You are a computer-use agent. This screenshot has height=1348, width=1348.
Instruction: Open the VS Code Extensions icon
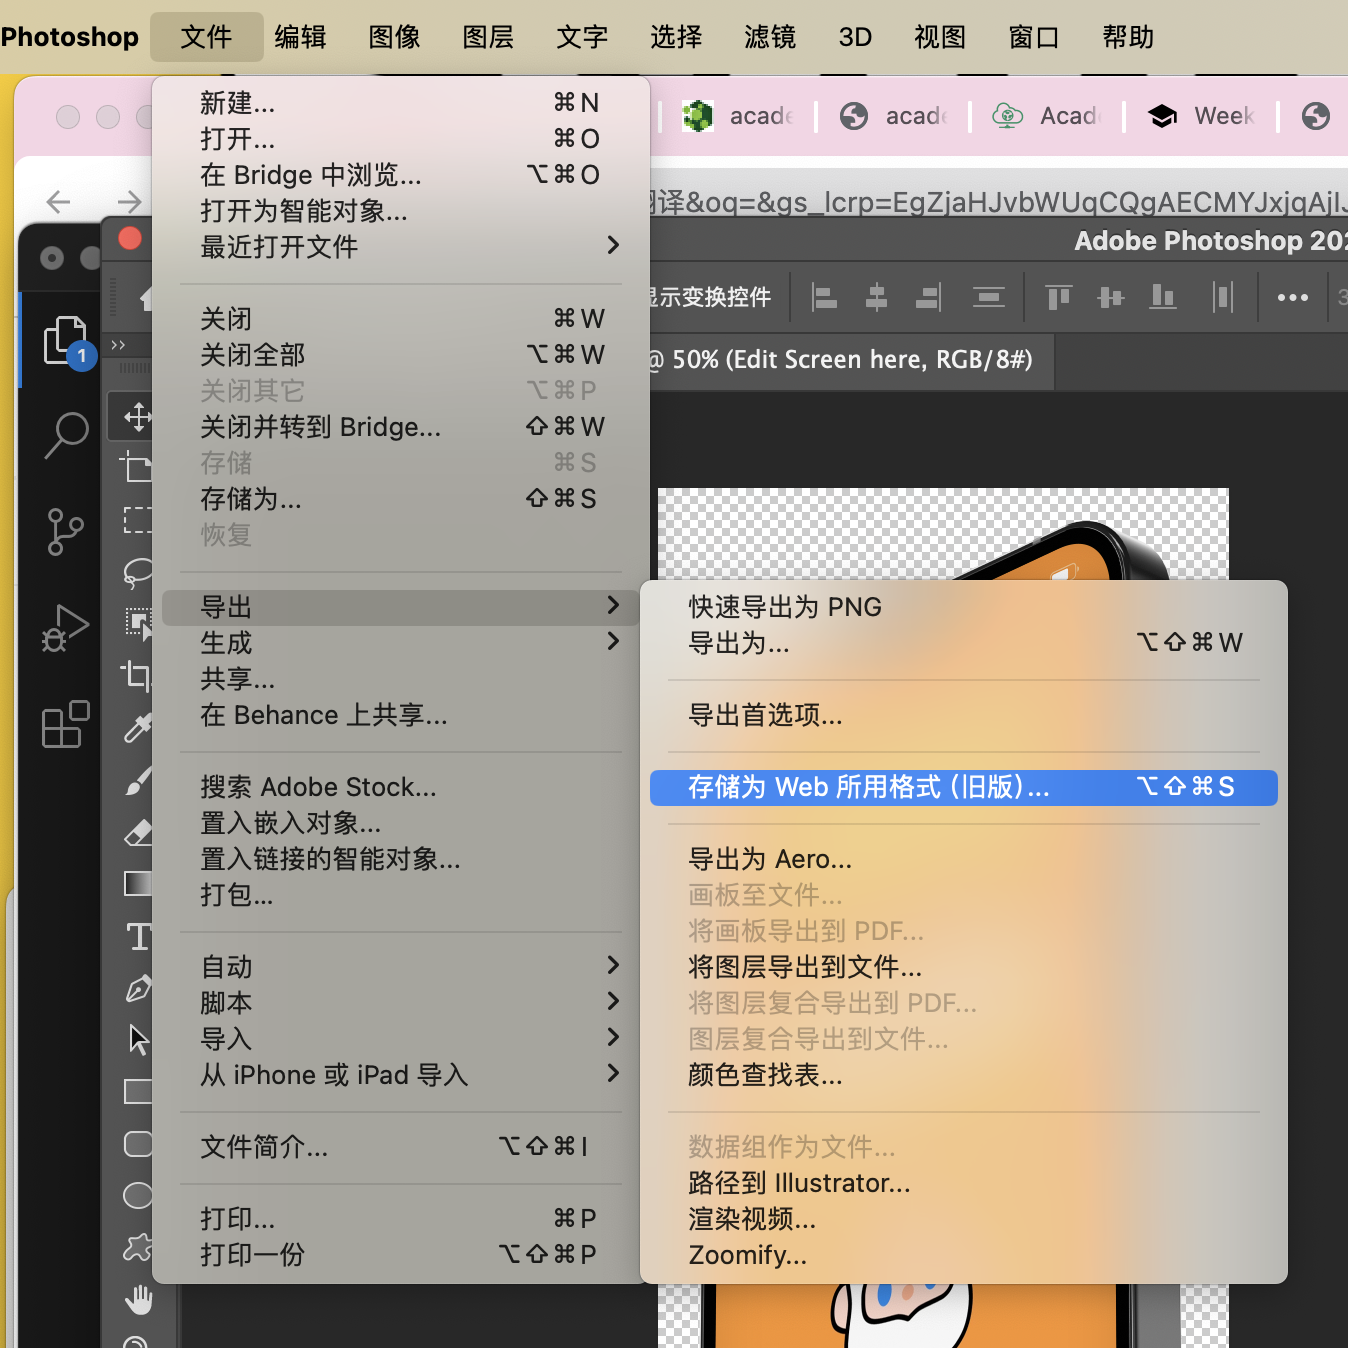coord(66,724)
